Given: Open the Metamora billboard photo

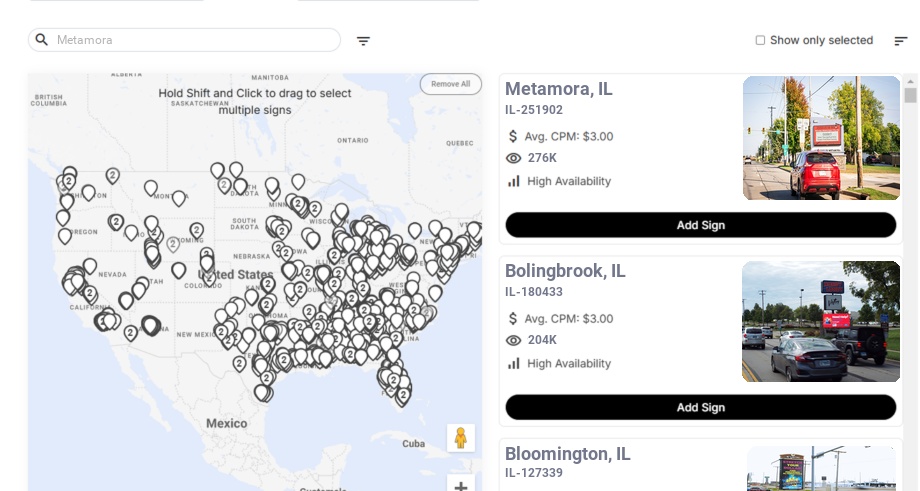Looking at the screenshot, I should (821, 138).
